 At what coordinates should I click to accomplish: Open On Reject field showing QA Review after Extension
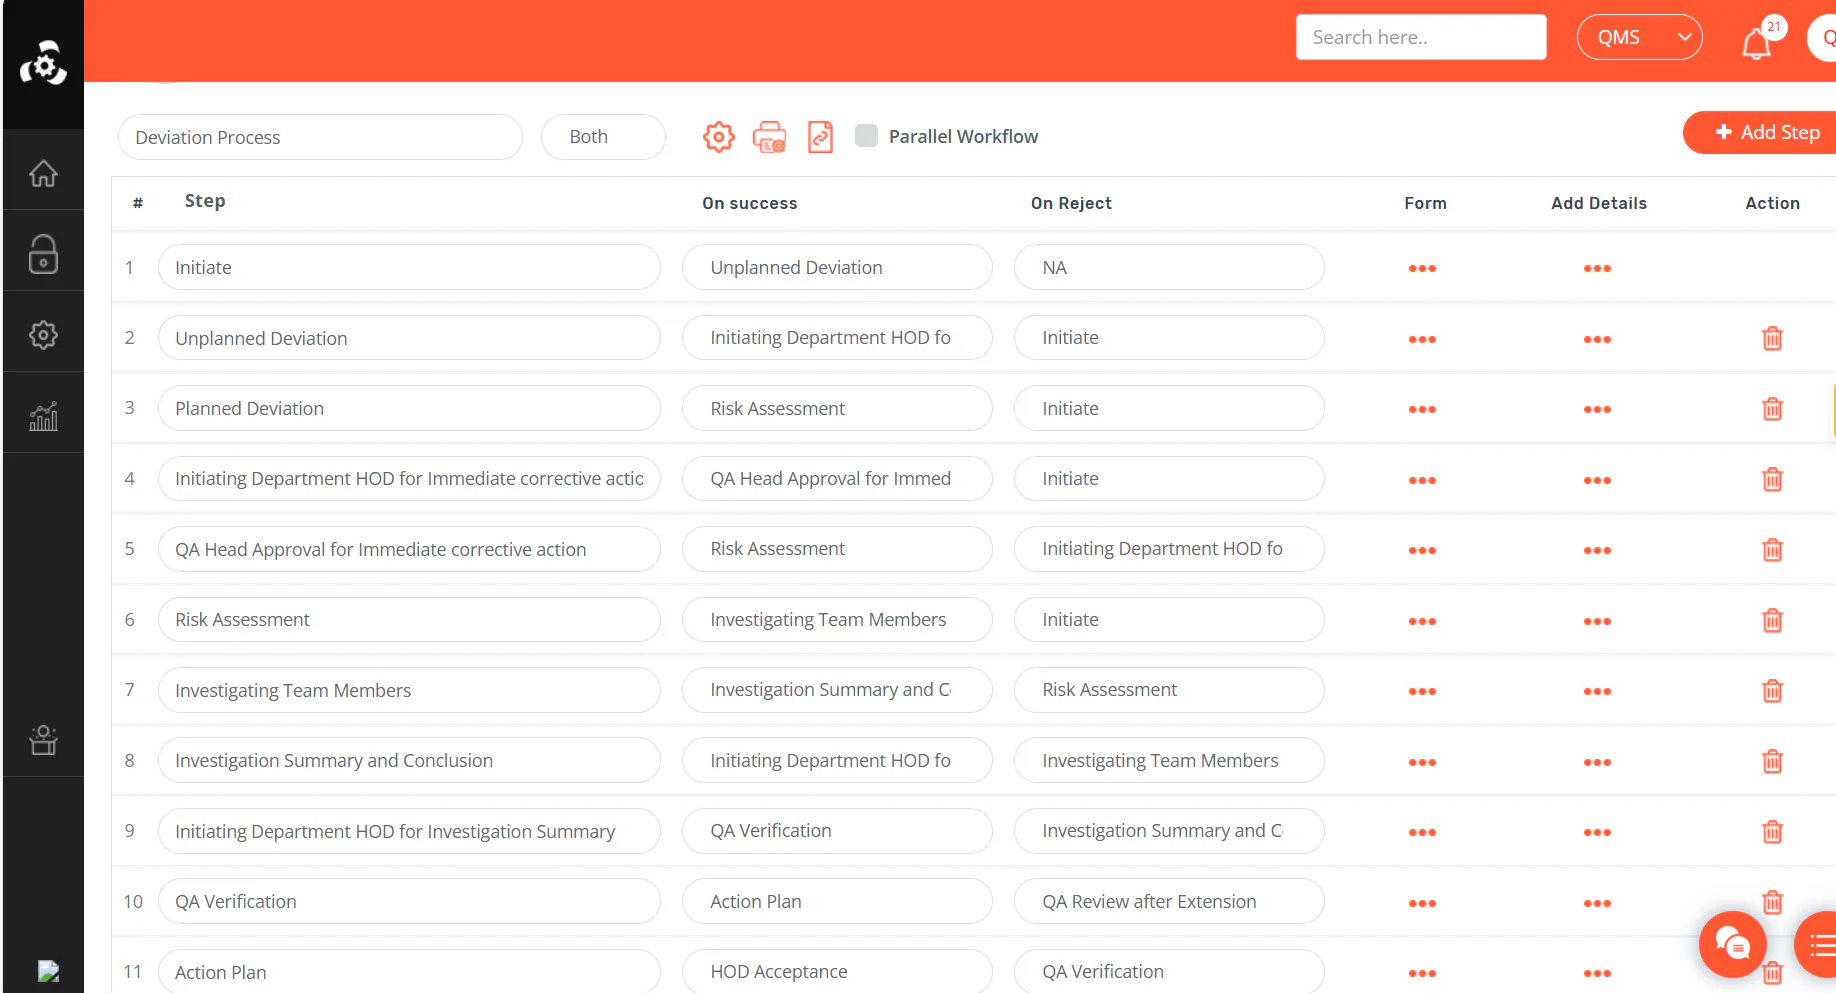tap(1169, 901)
